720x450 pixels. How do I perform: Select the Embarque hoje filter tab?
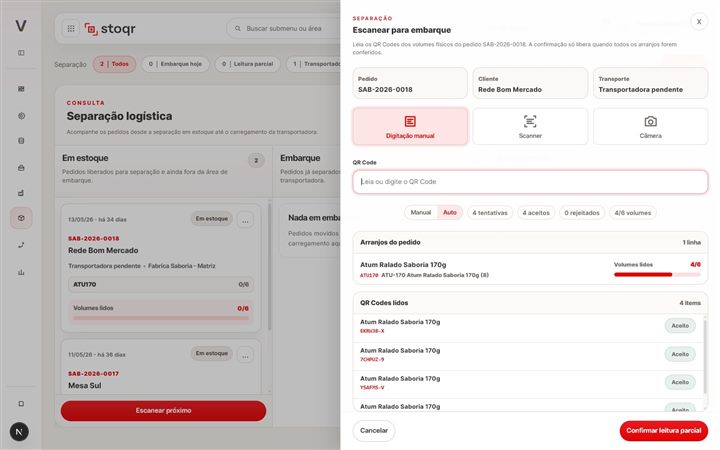175,64
